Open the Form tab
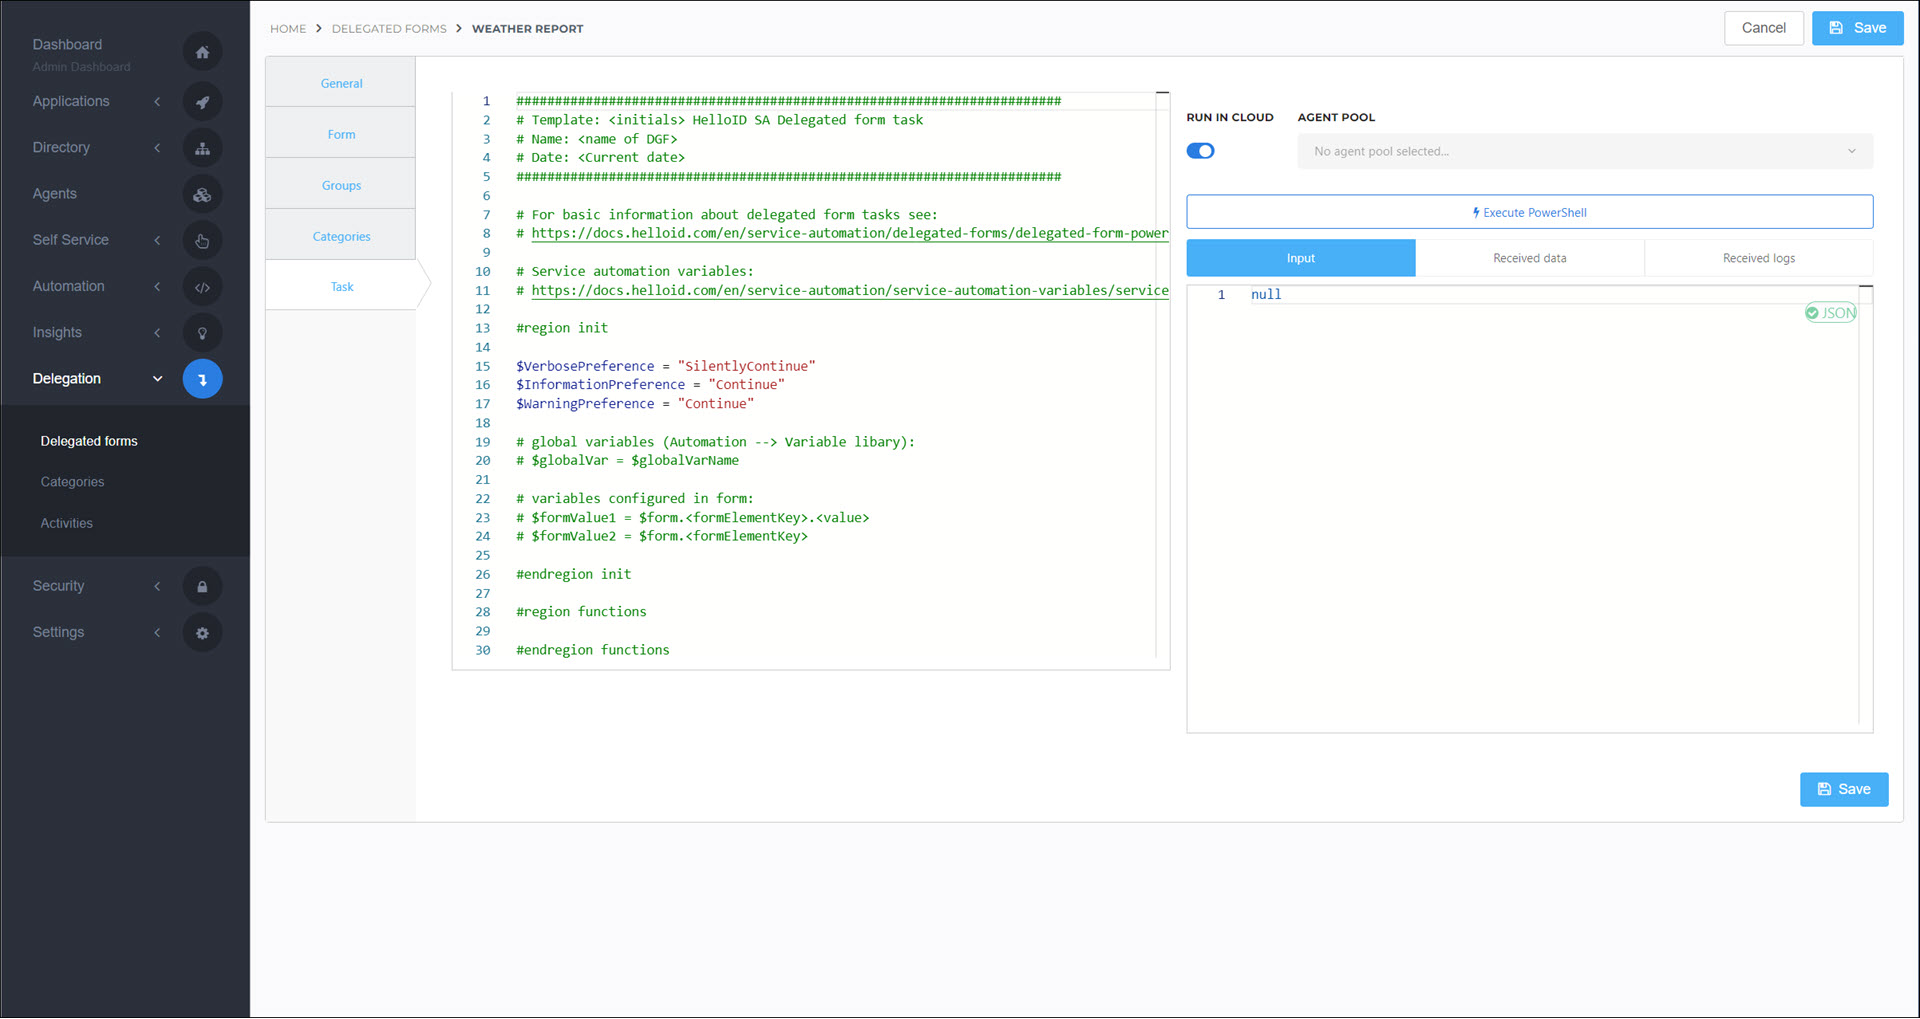The width and height of the screenshot is (1920, 1019). click(x=341, y=134)
